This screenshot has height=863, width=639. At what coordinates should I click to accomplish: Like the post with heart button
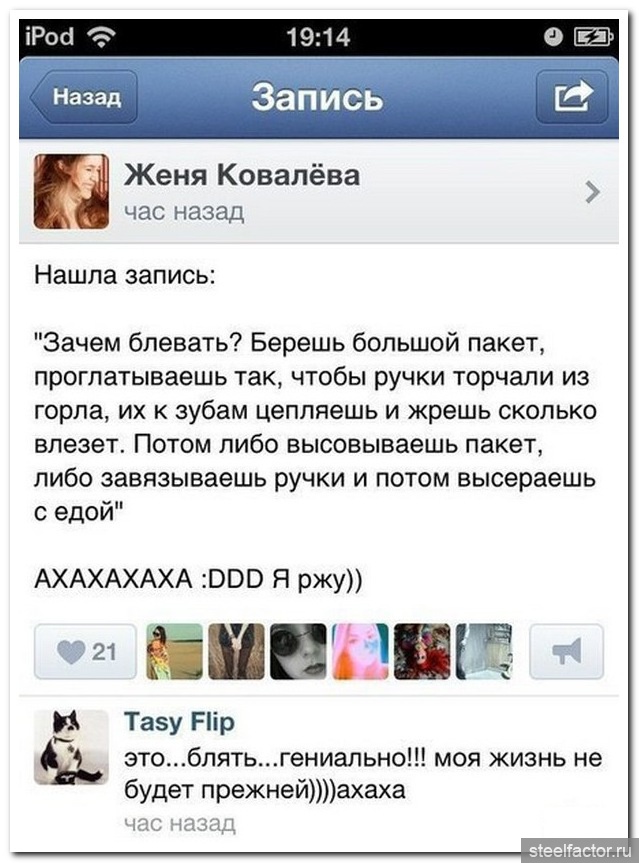(85, 652)
